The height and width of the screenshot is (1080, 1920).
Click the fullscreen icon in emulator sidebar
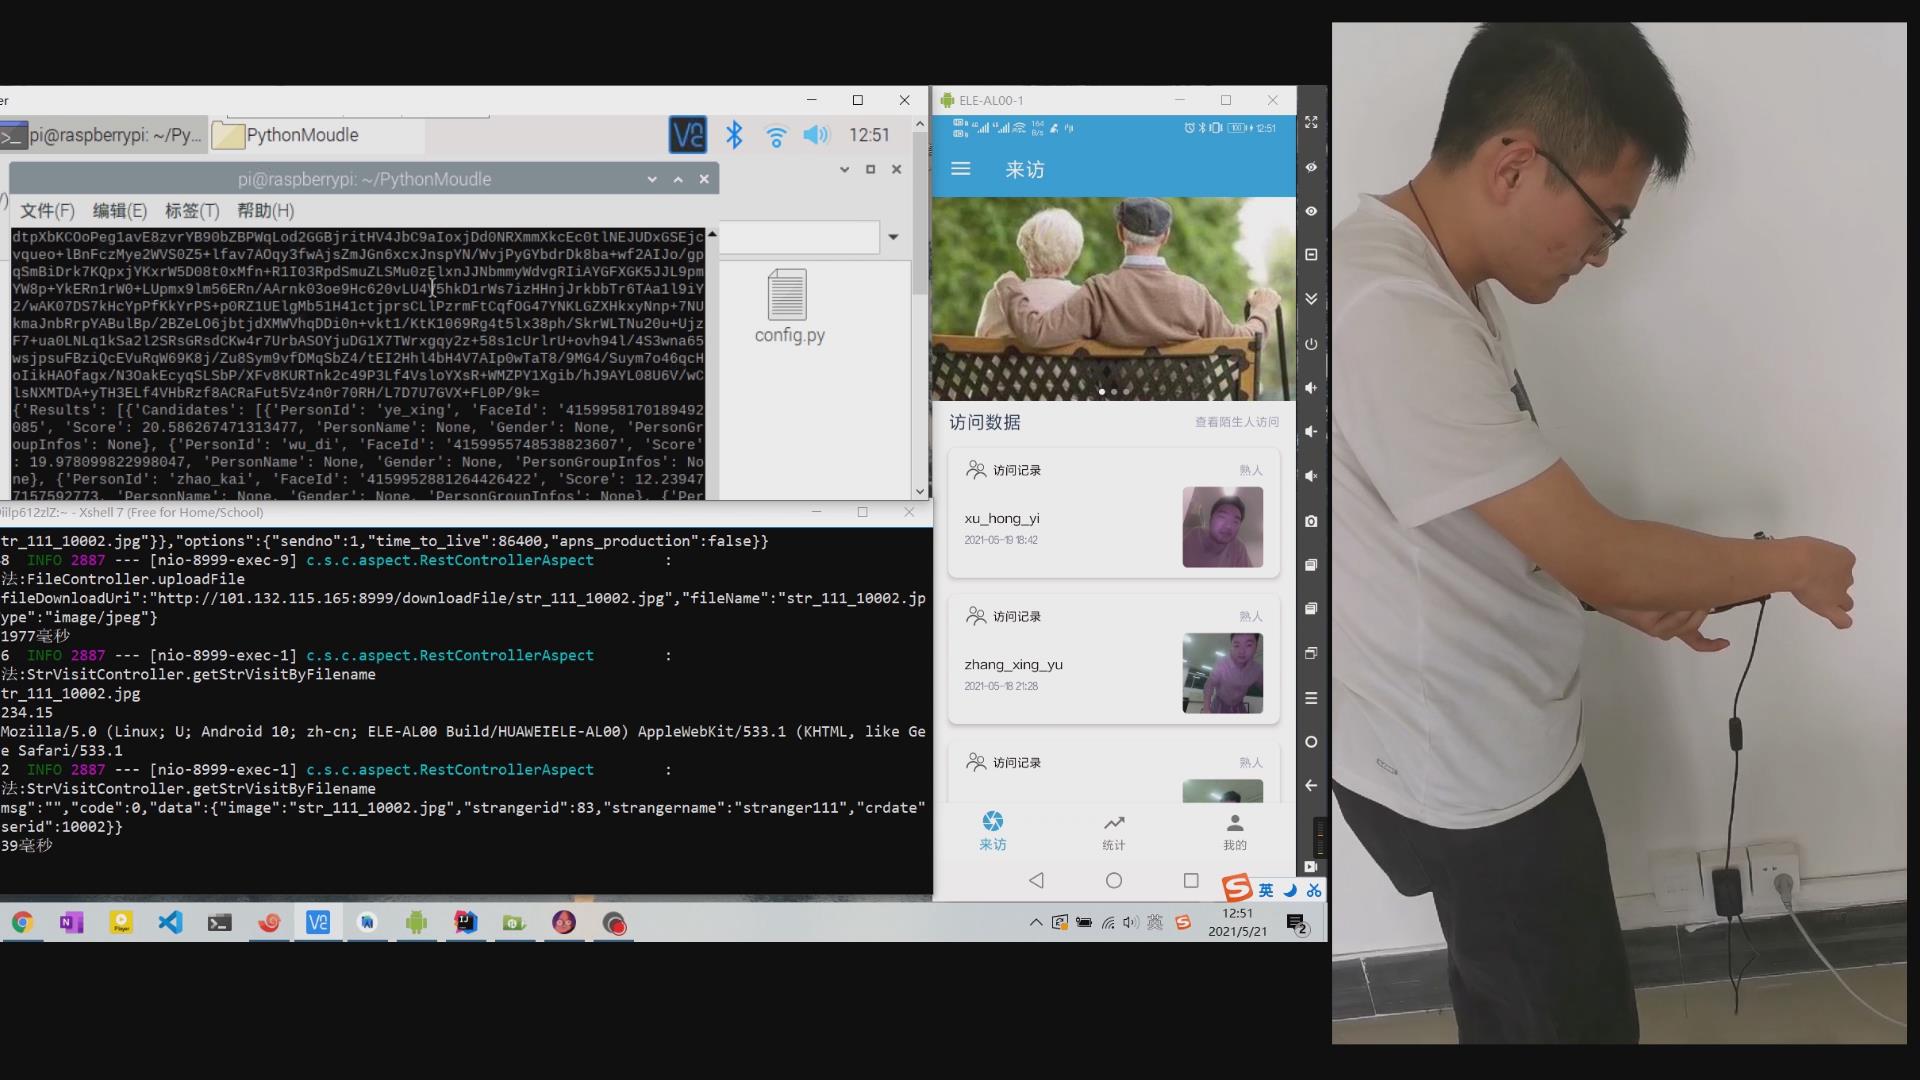tap(1311, 122)
